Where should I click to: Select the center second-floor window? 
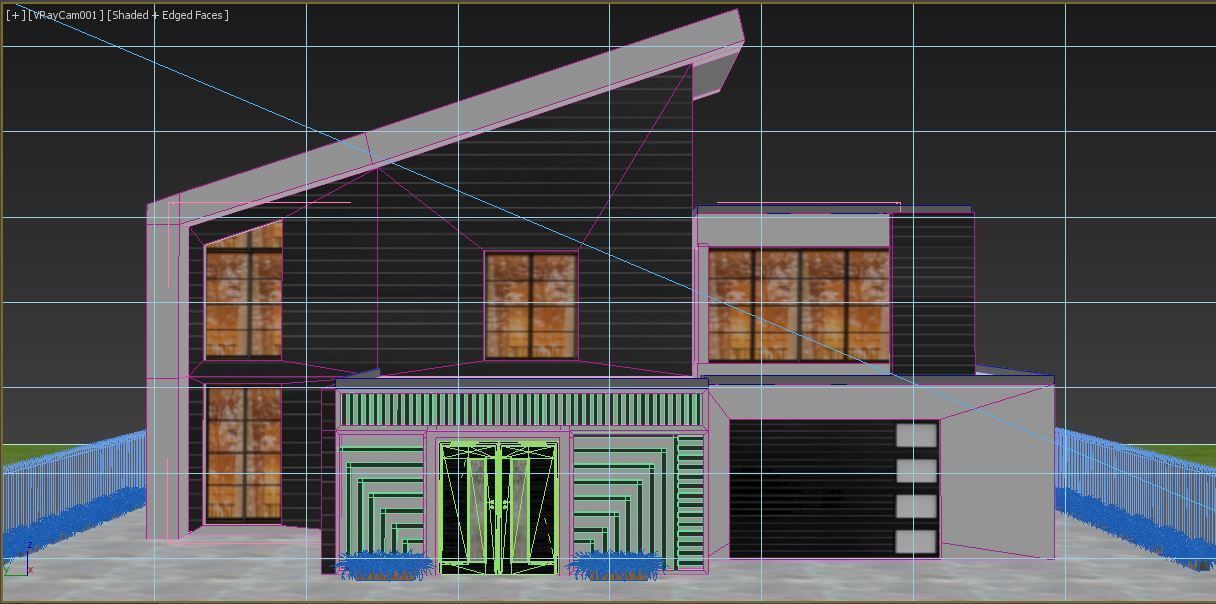[x=531, y=305]
